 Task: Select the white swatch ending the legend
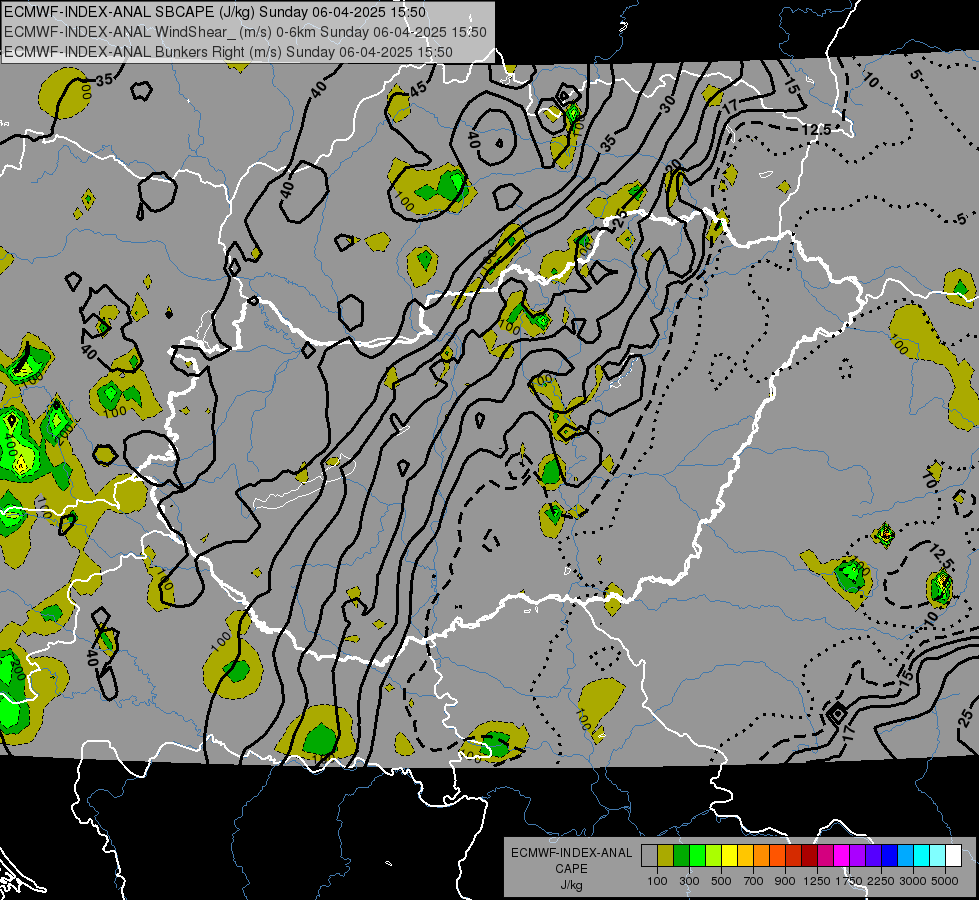click(x=953, y=855)
